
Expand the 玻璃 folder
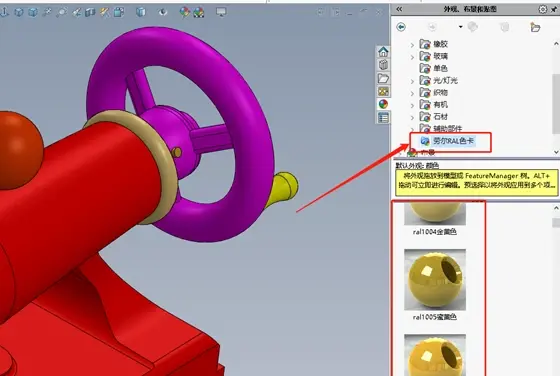tap(412, 57)
